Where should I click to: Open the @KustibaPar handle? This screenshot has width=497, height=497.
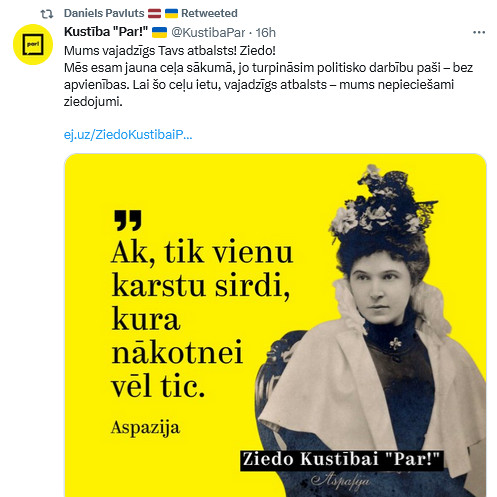coord(208,32)
